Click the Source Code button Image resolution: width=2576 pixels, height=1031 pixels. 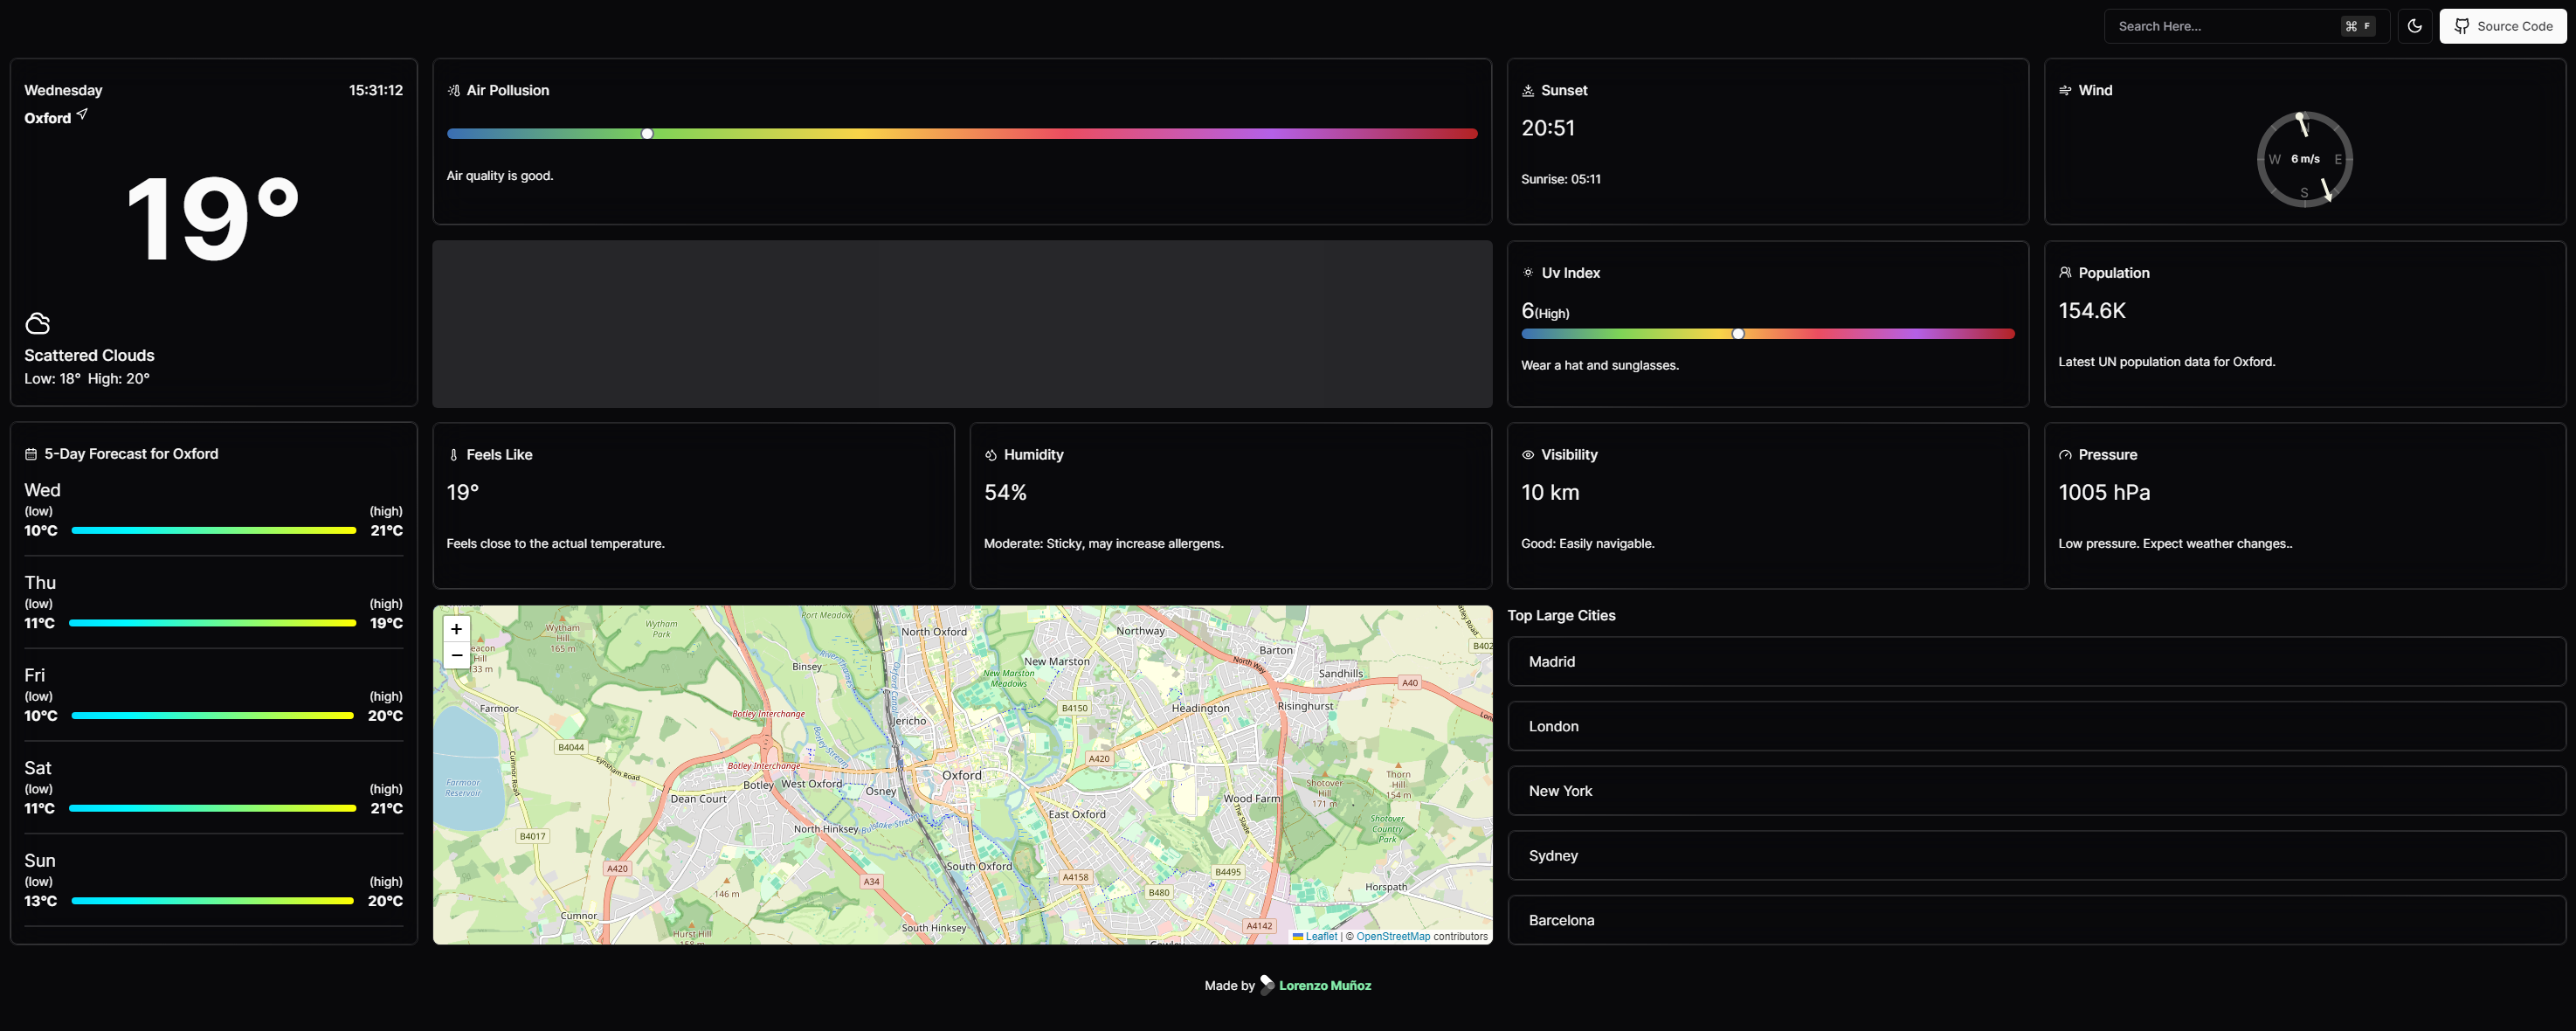[2502, 26]
